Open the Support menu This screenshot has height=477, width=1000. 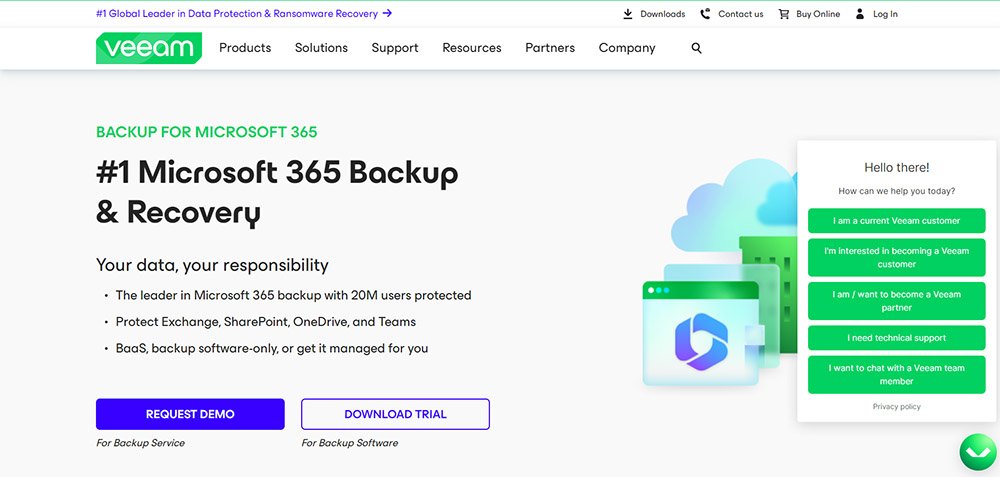point(395,48)
